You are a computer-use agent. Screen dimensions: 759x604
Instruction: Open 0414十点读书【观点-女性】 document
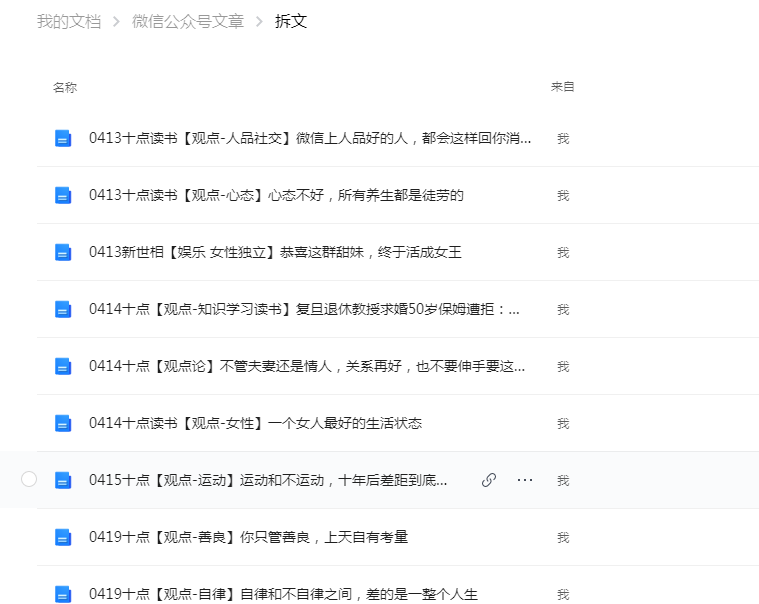255,423
